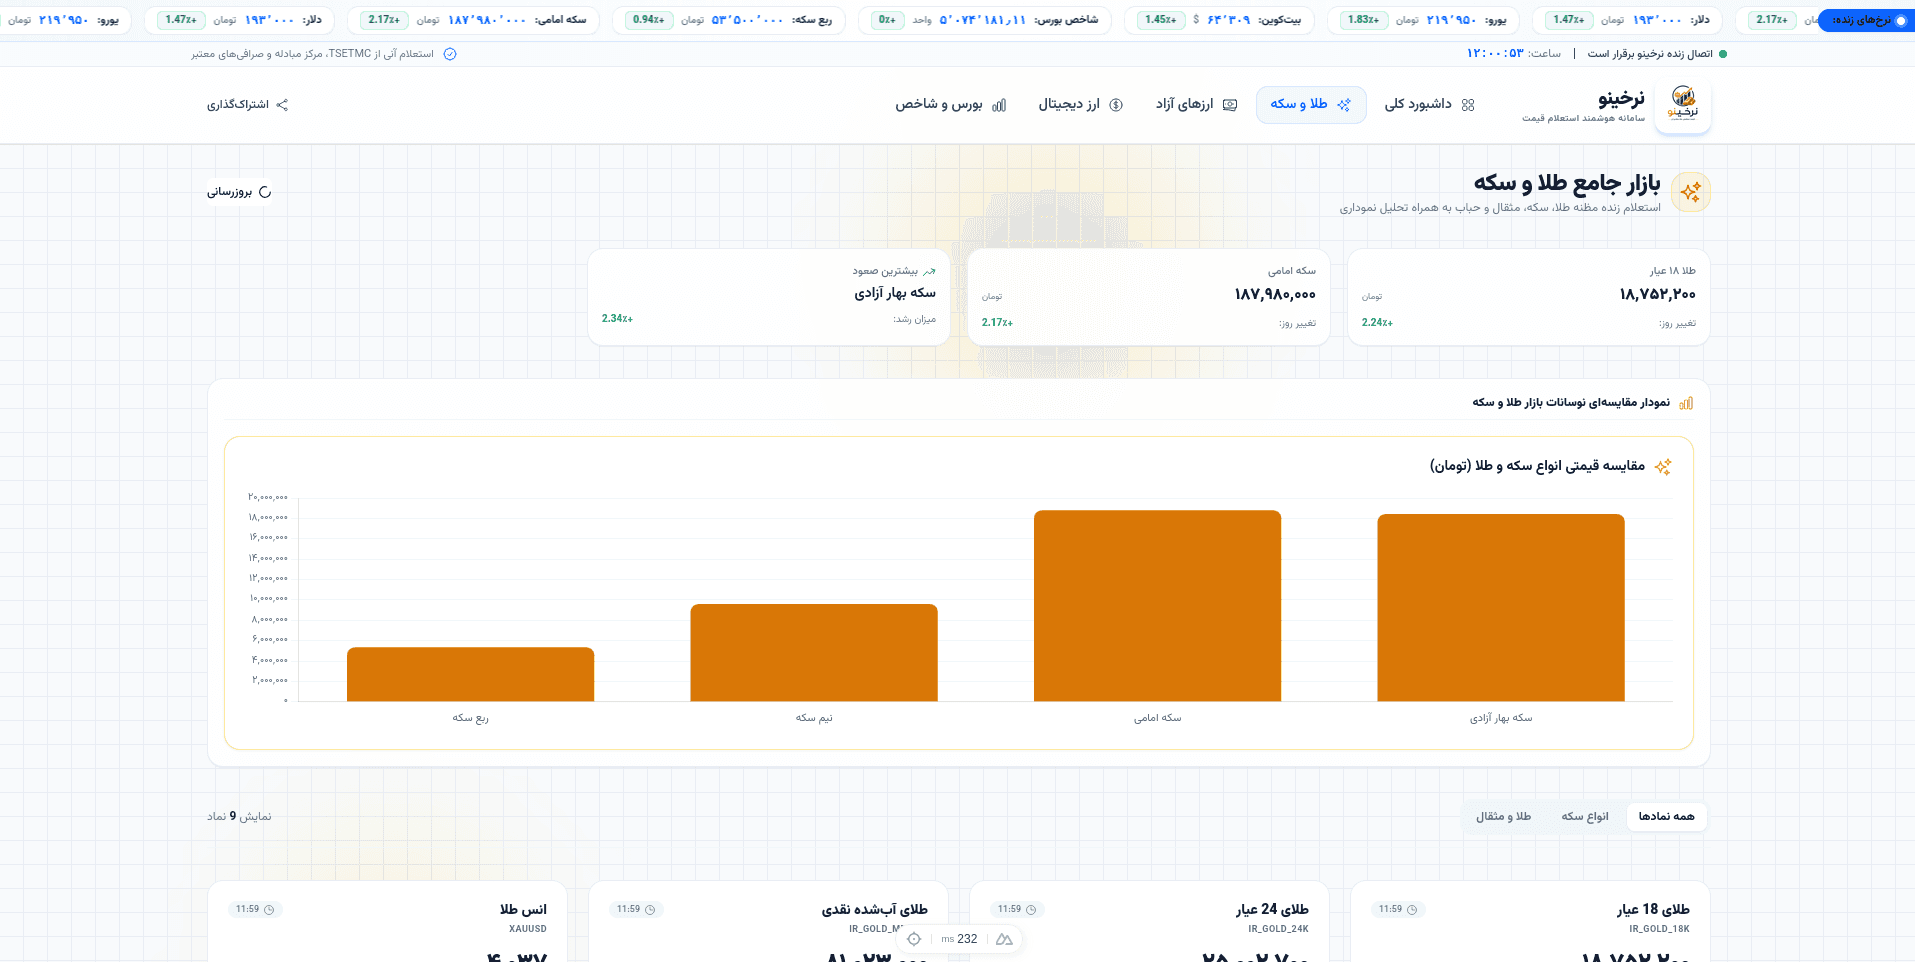Click the 1.83% euro change badge
The height and width of the screenshot is (962, 1915).
click(x=1363, y=20)
